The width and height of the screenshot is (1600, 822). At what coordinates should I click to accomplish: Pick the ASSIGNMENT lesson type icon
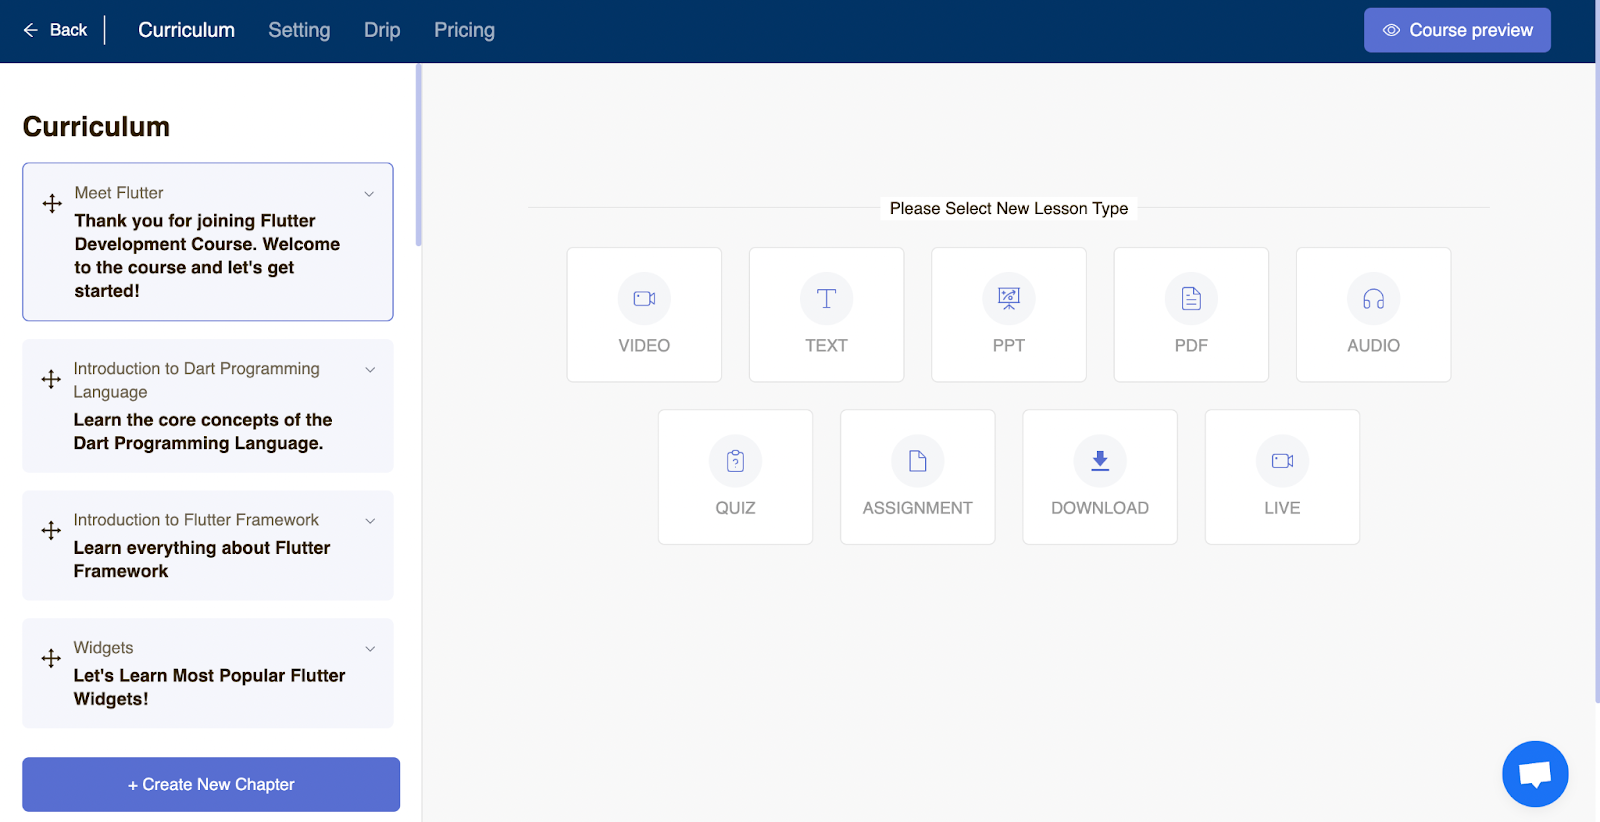918,461
